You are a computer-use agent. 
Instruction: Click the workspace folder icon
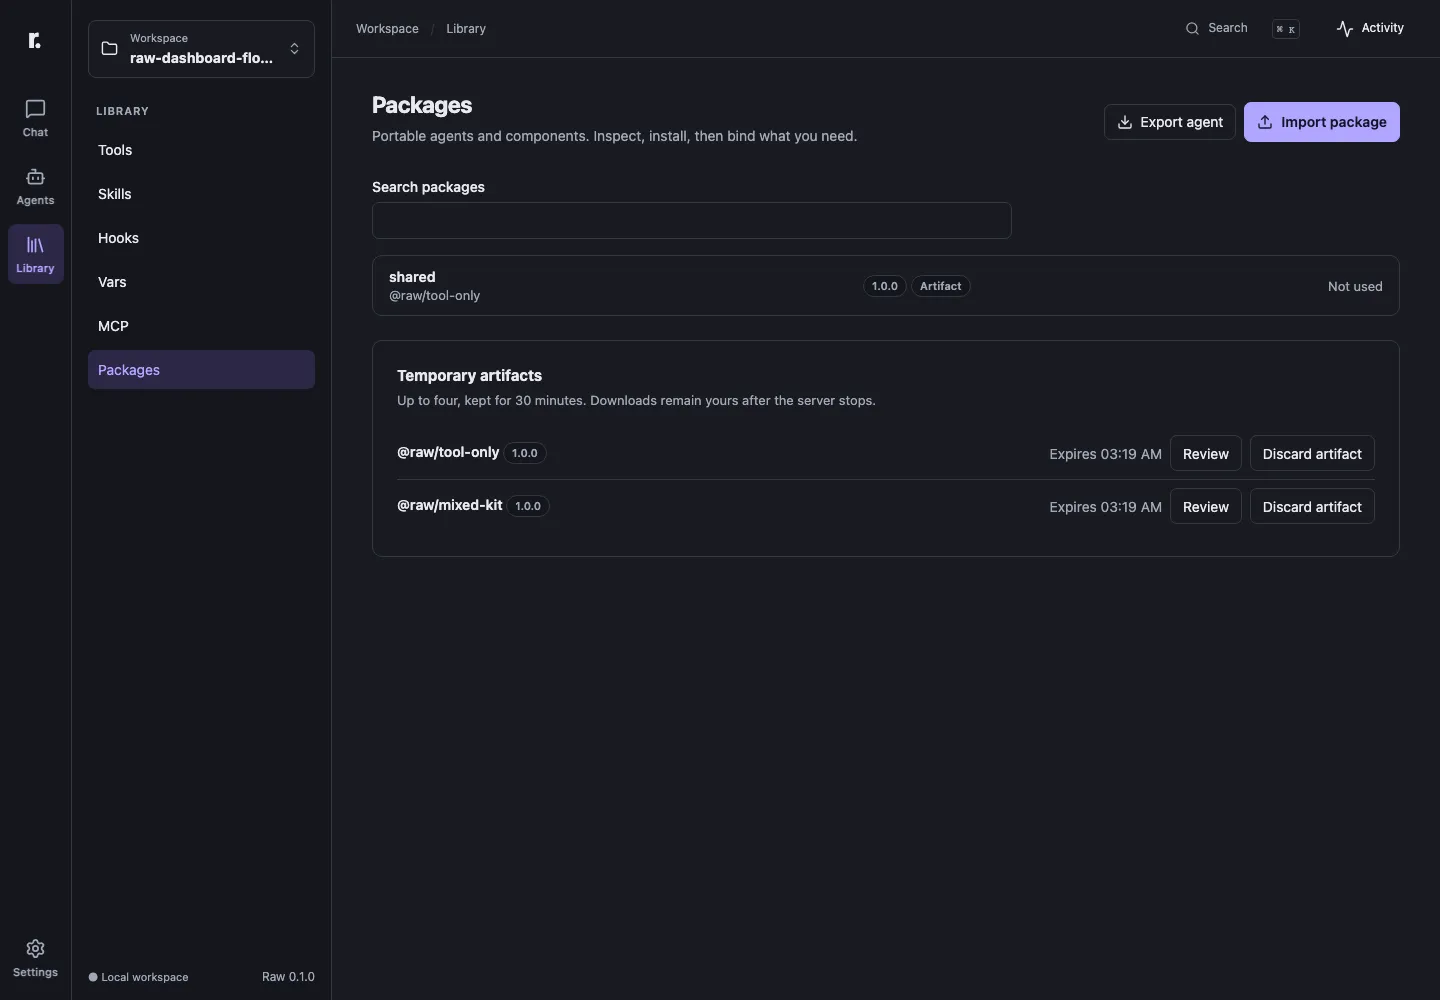pos(110,49)
